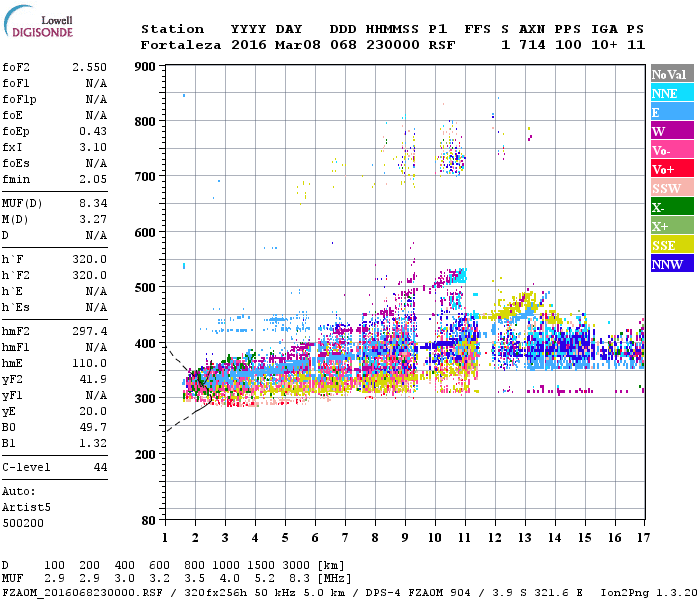Click the 900 km y-axis label

coord(145,67)
